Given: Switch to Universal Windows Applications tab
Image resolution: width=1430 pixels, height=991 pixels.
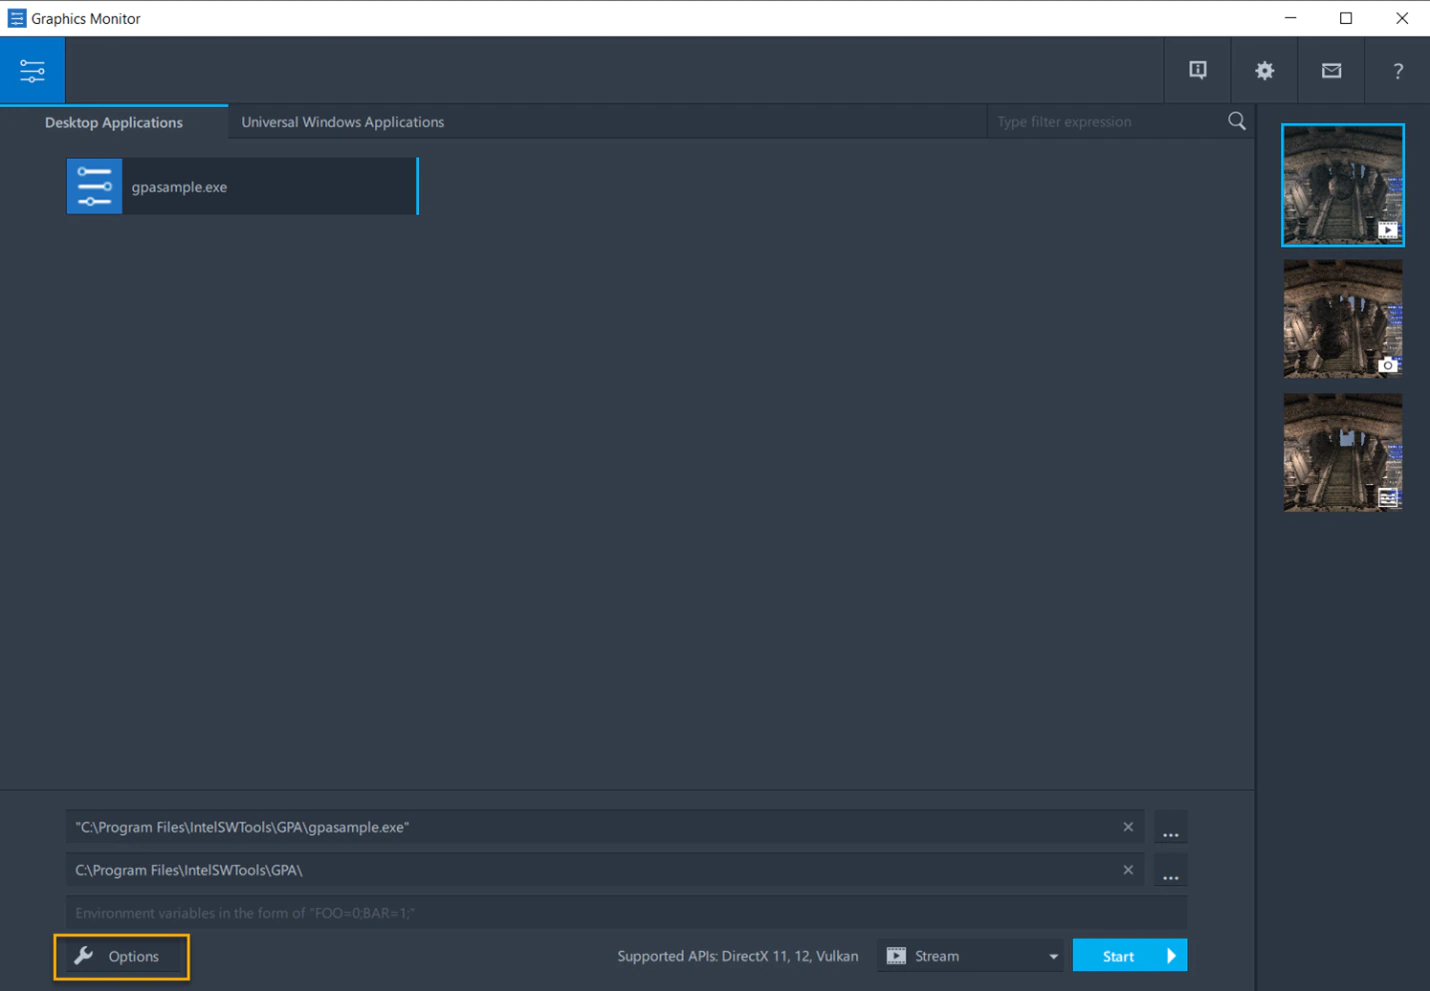Looking at the screenshot, I should pyautogui.click(x=342, y=122).
